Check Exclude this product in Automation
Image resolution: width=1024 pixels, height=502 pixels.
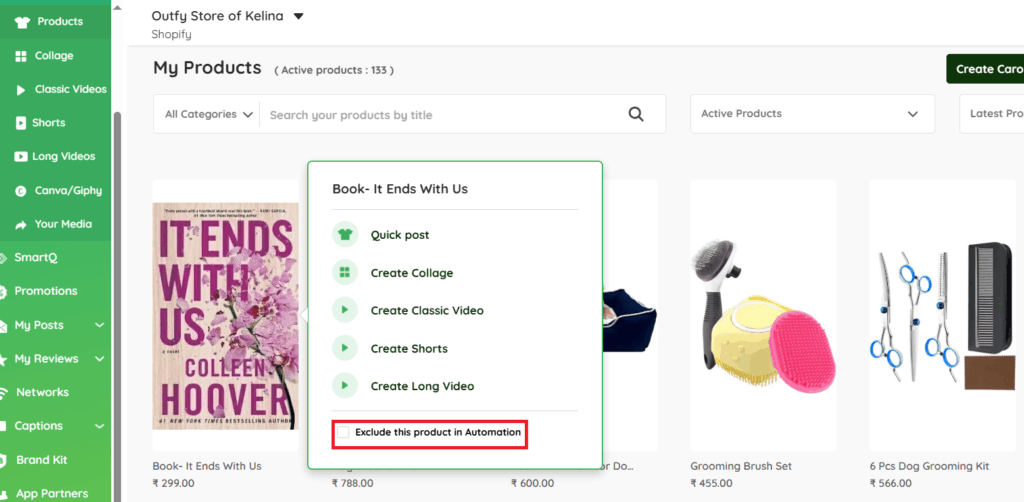(x=343, y=432)
